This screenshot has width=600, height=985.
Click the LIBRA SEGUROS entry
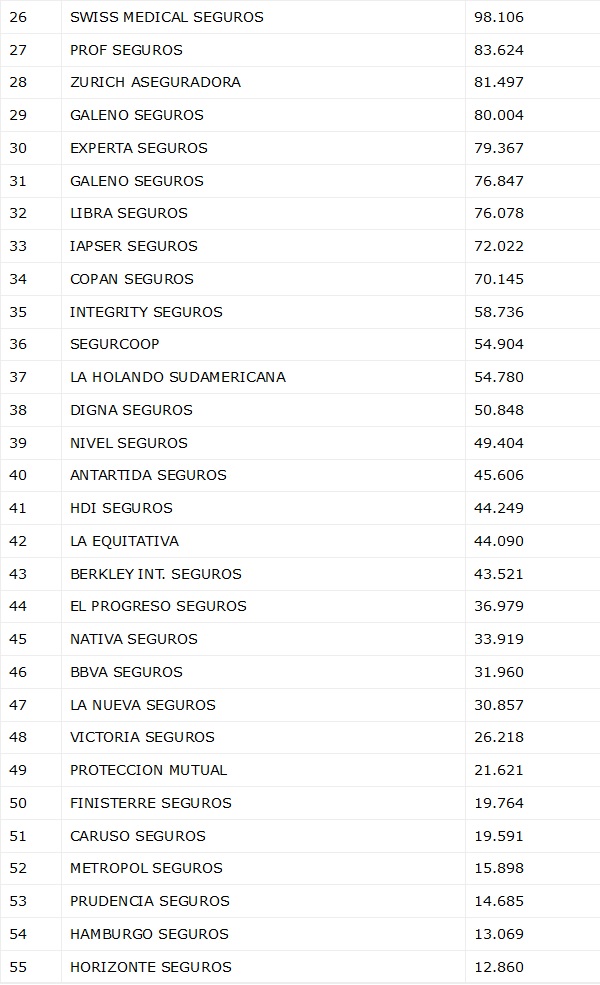click(x=129, y=213)
